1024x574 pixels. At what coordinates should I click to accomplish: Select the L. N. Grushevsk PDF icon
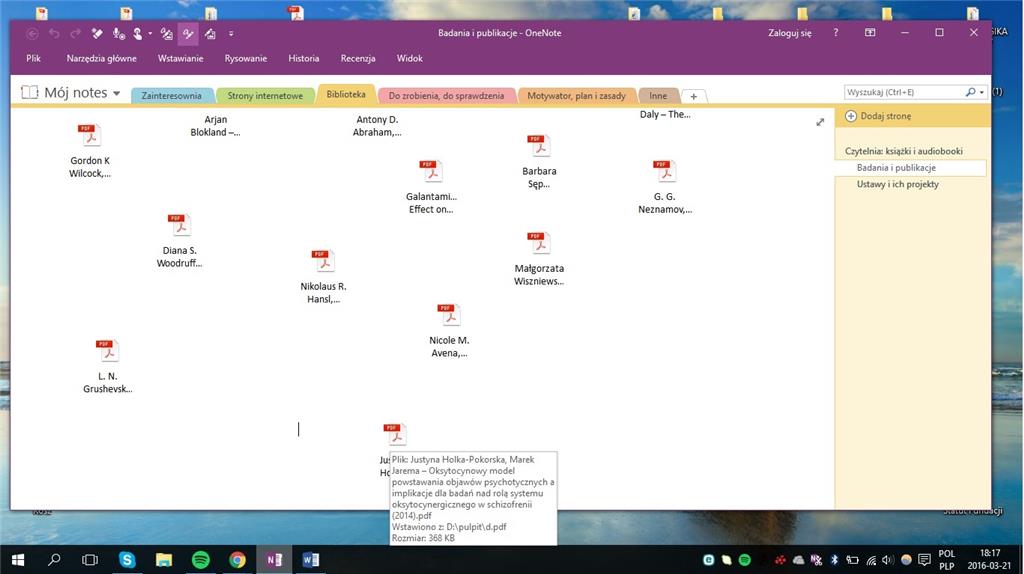click(x=108, y=351)
